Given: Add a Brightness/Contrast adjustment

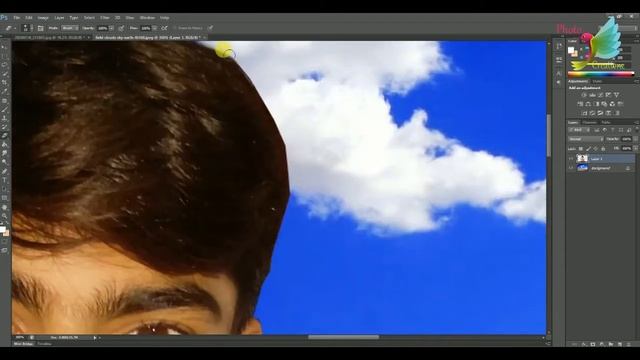Looking at the screenshot, I should (584, 95).
